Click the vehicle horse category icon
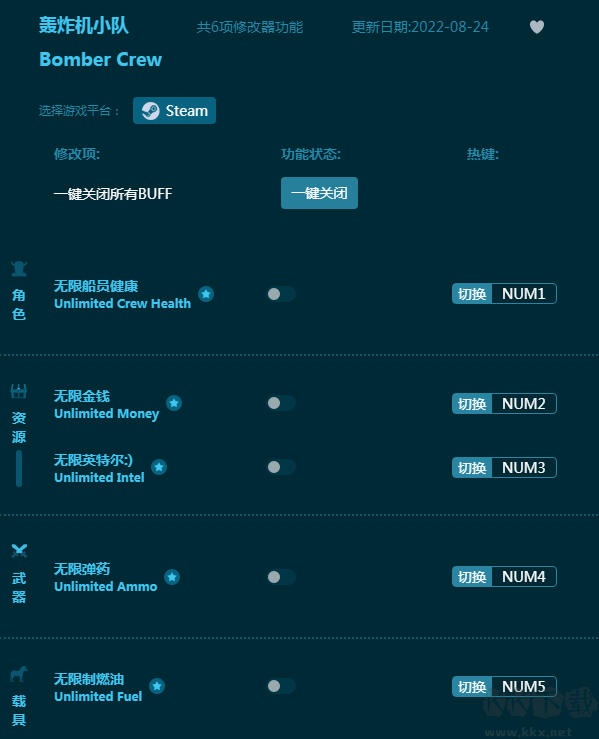This screenshot has height=739, width=599. (19, 674)
